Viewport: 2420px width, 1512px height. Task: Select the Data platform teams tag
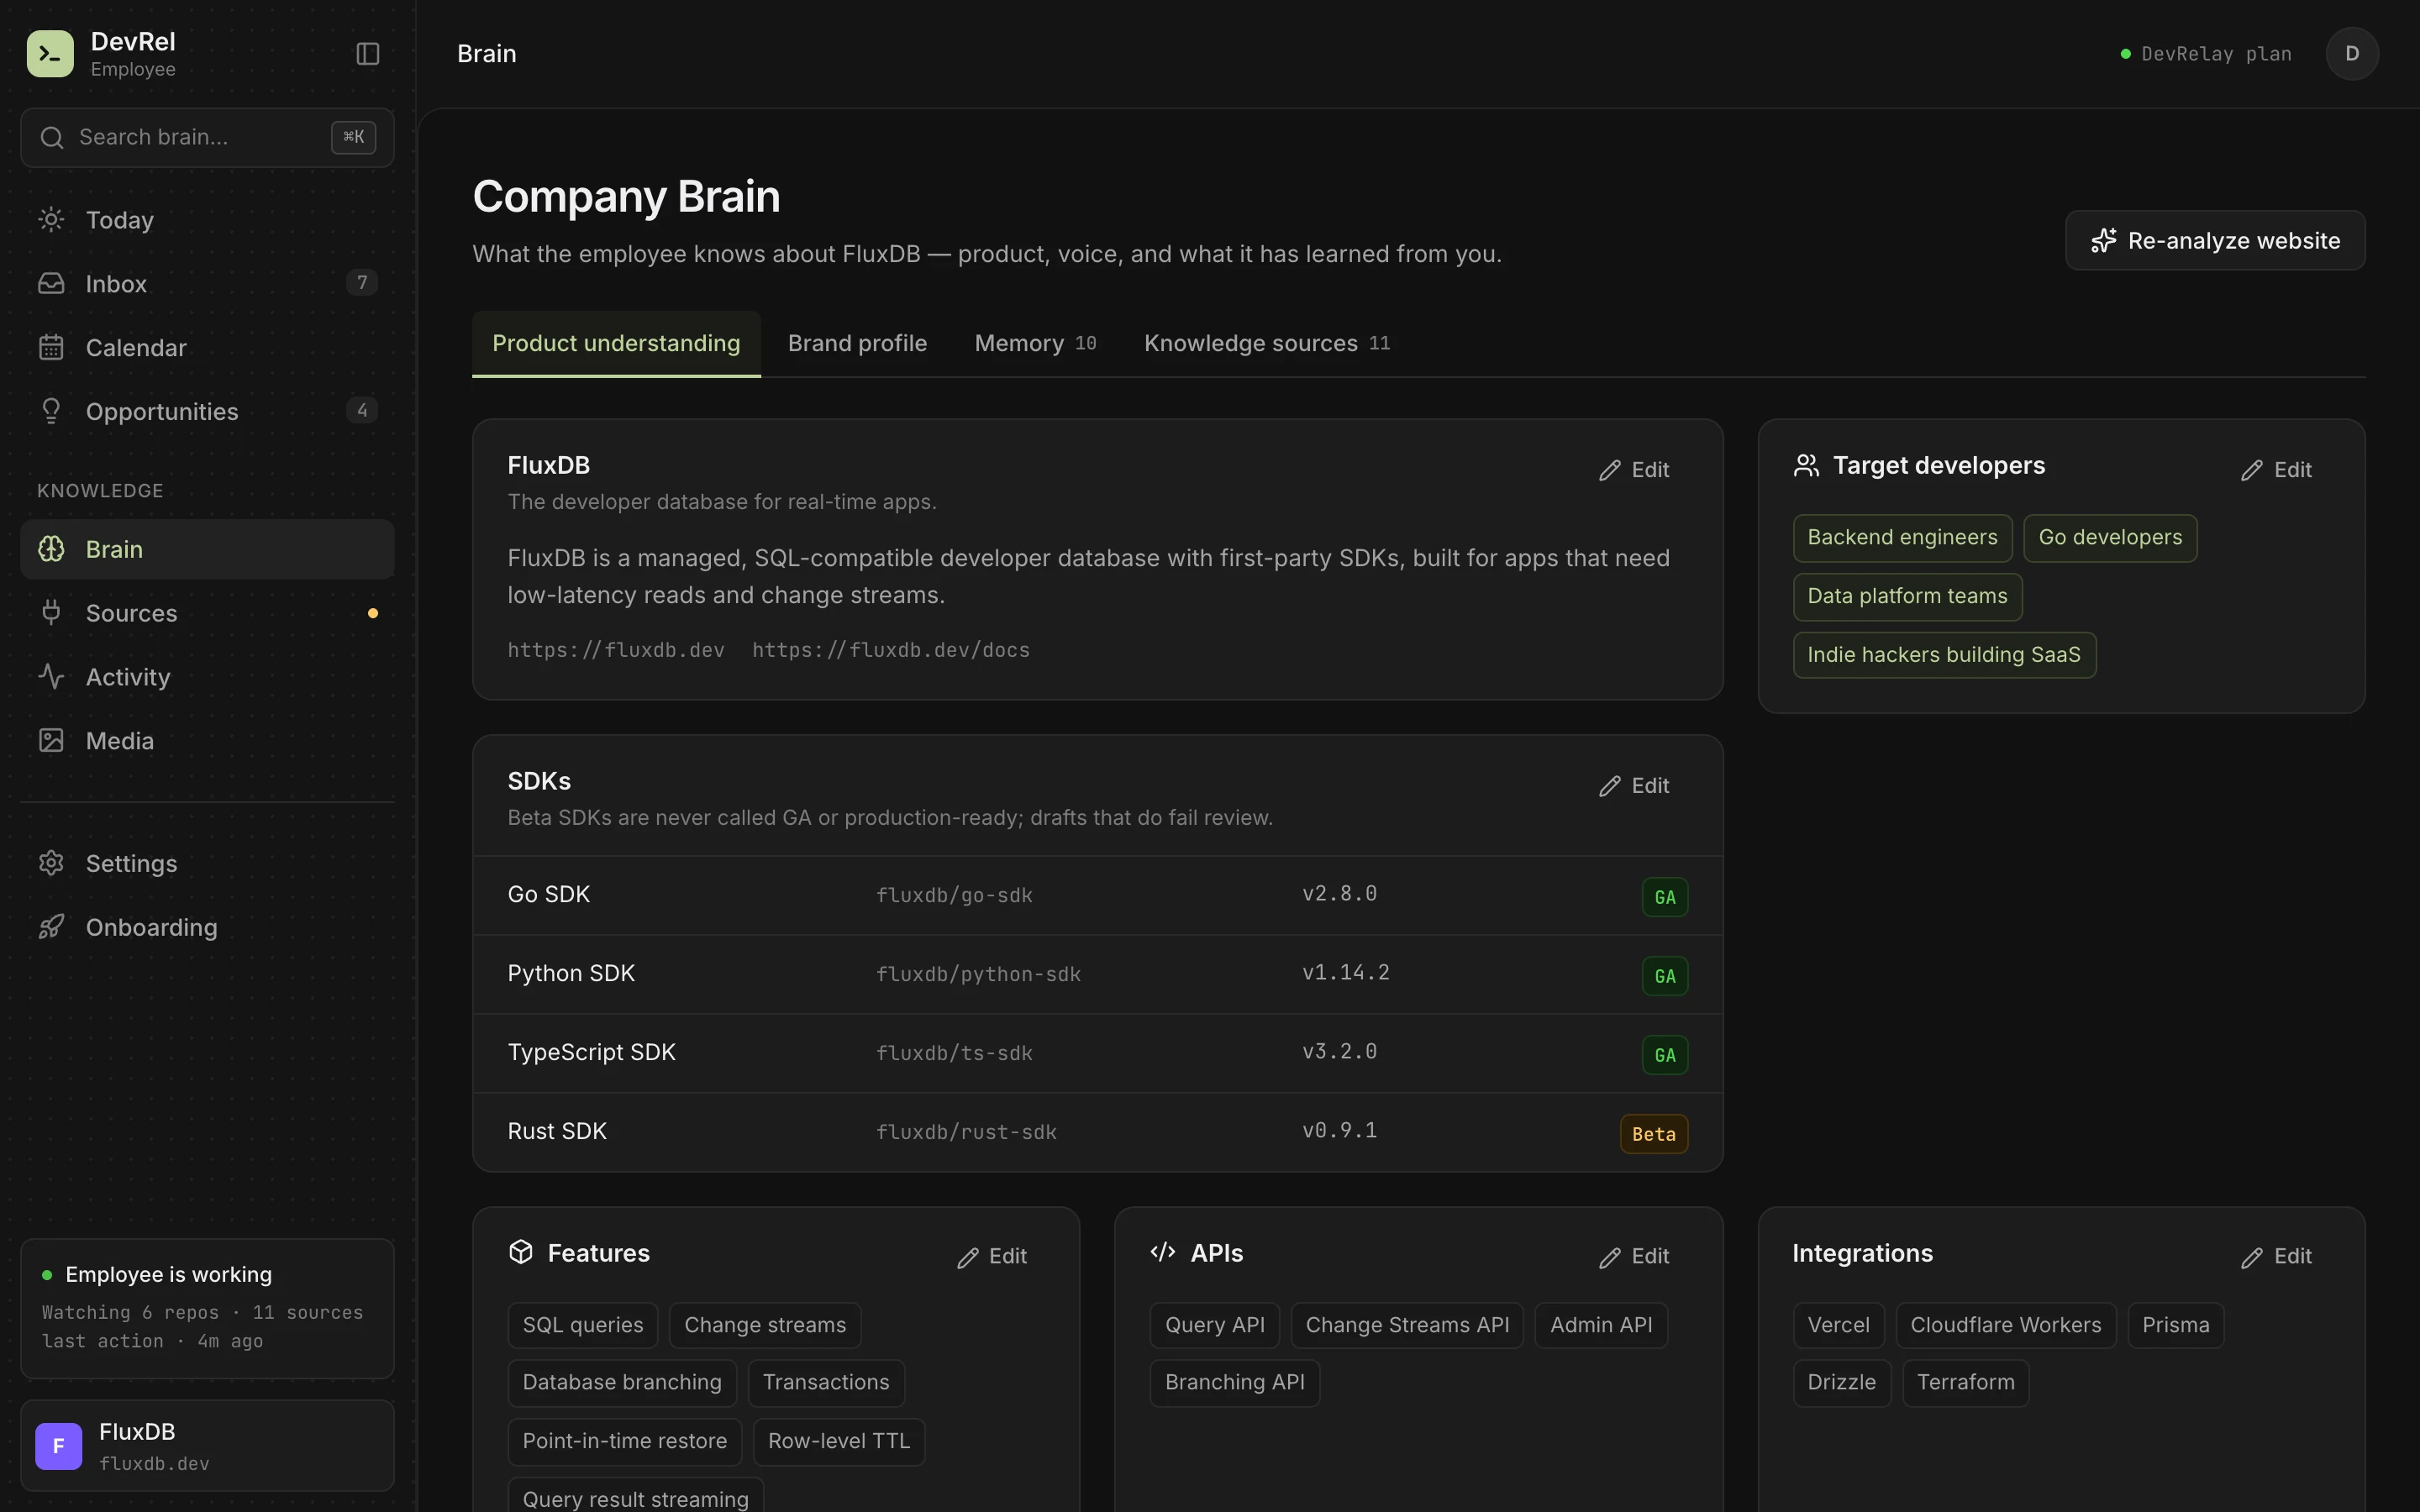pyautogui.click(x=1907, y=597)
